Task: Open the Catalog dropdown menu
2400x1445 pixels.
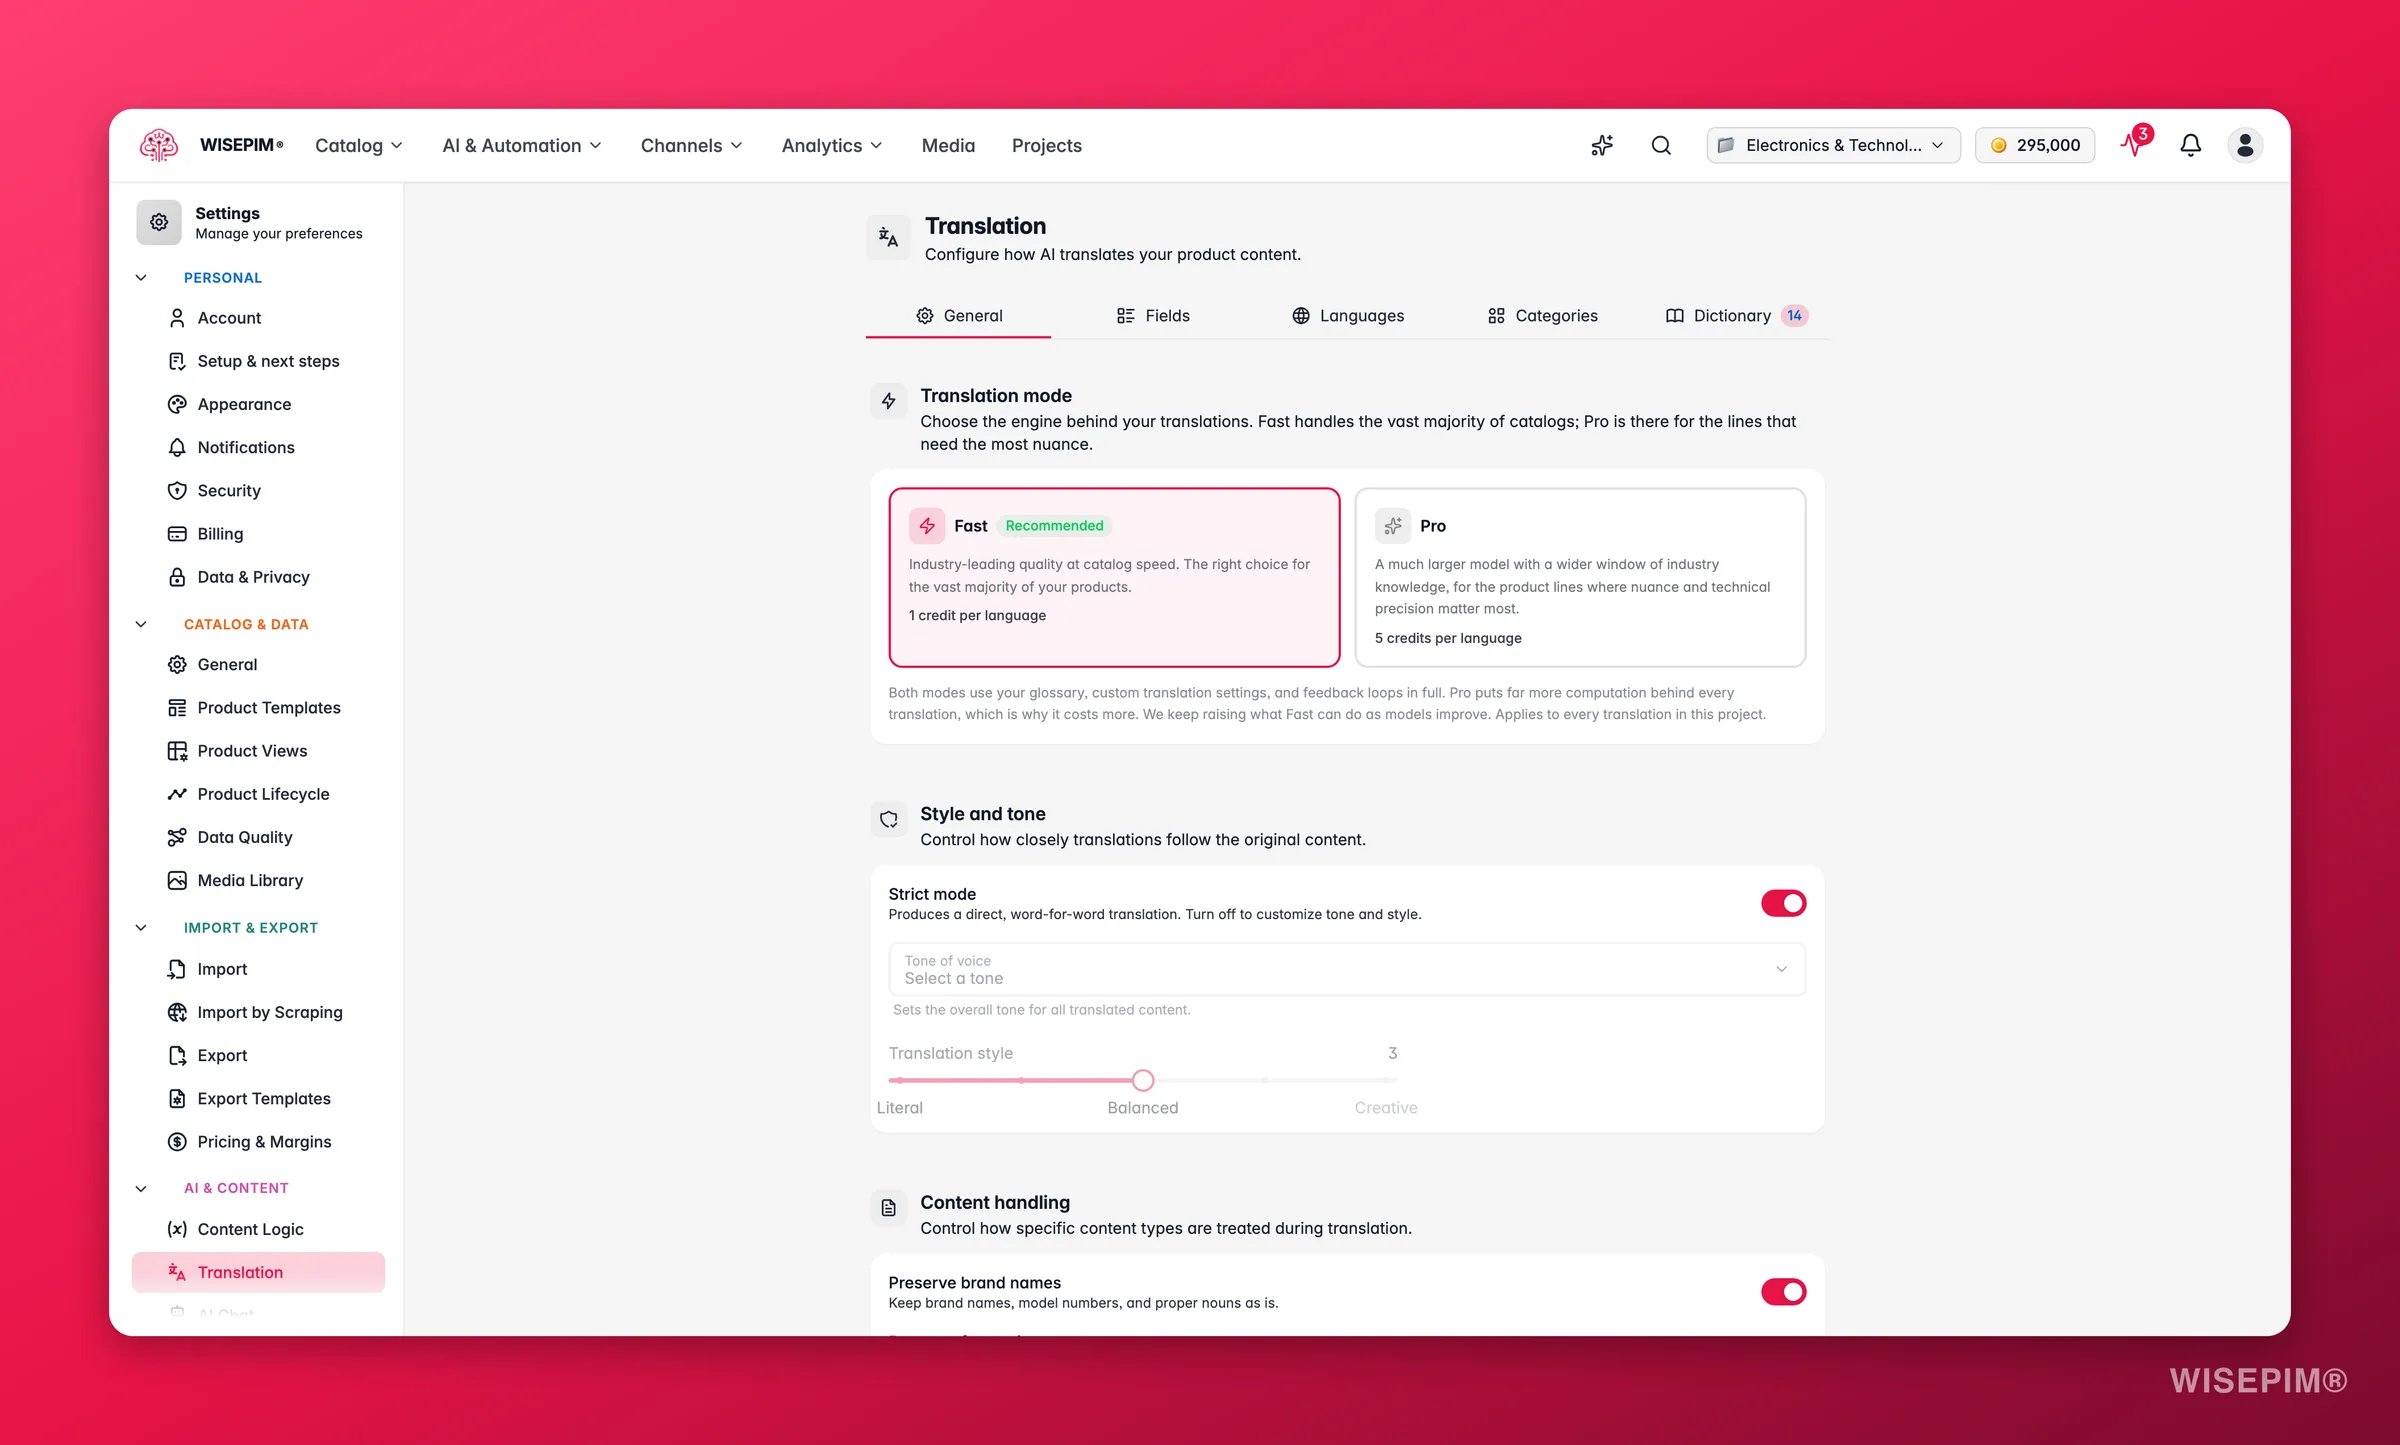Action: click(359, 145)
